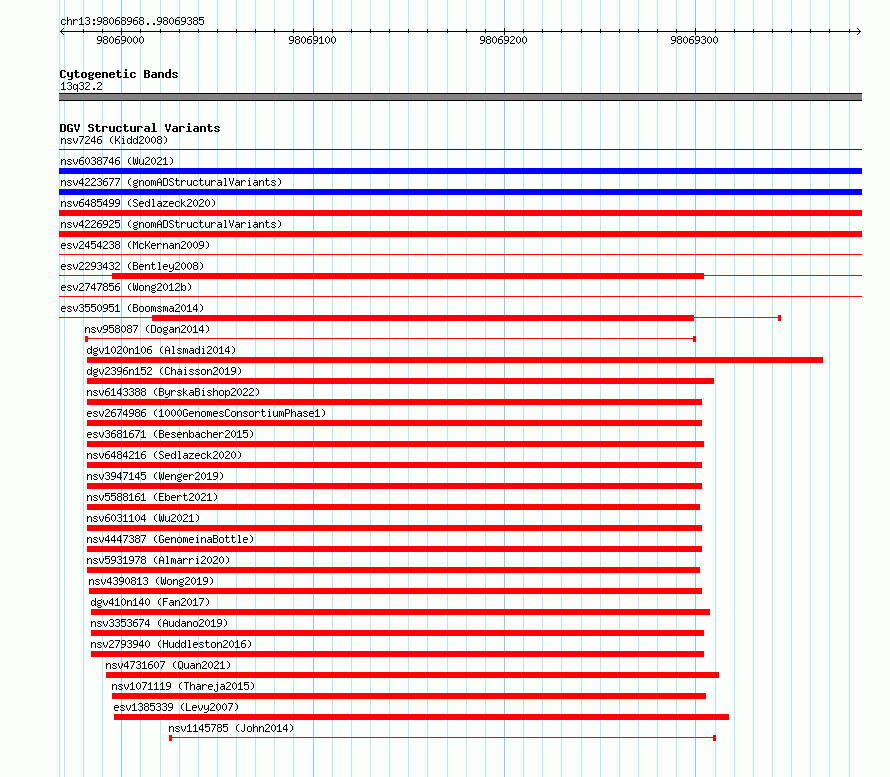890x777 pixels.
Task: Click the 98069000 ruler coordinate
Action: click(x=120, y=40)
